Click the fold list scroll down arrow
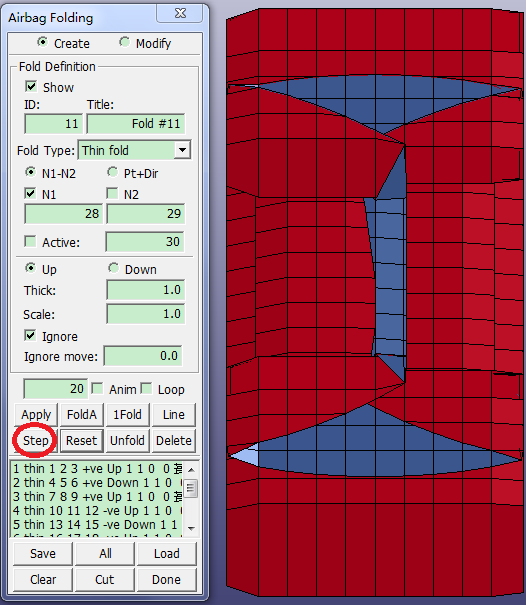 pos(191,528)
